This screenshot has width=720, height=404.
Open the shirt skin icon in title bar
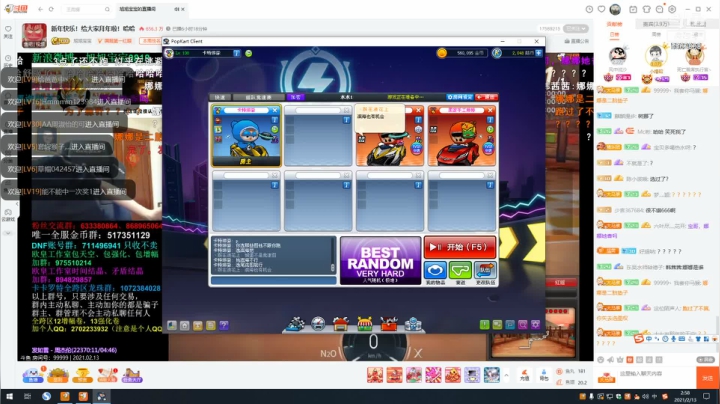(647, 9)
